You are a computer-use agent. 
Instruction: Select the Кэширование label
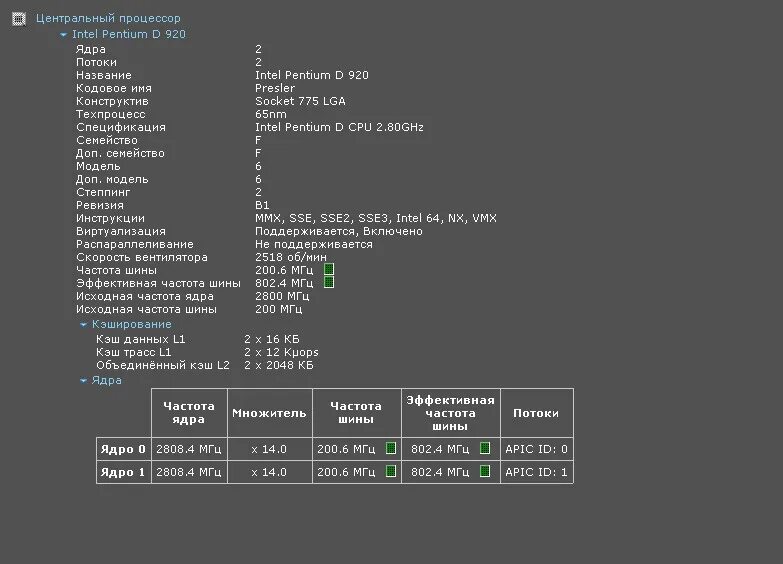131,325
